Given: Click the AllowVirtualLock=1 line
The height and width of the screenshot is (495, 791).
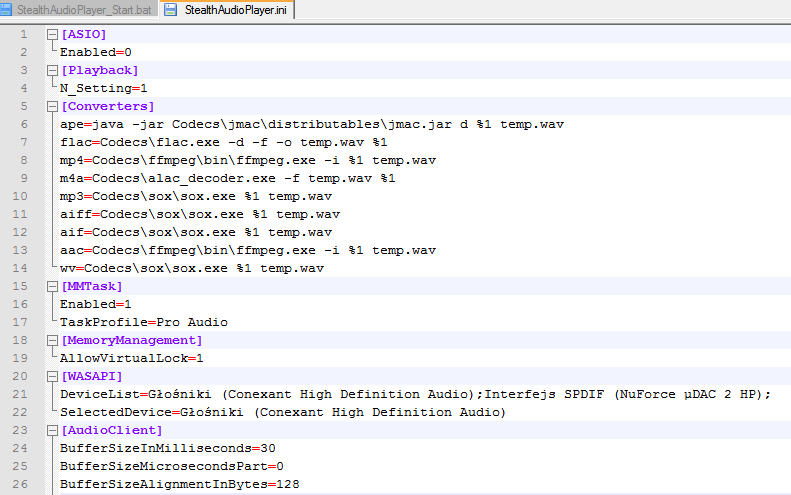Looking at the screenshot, I should (132, 359).
